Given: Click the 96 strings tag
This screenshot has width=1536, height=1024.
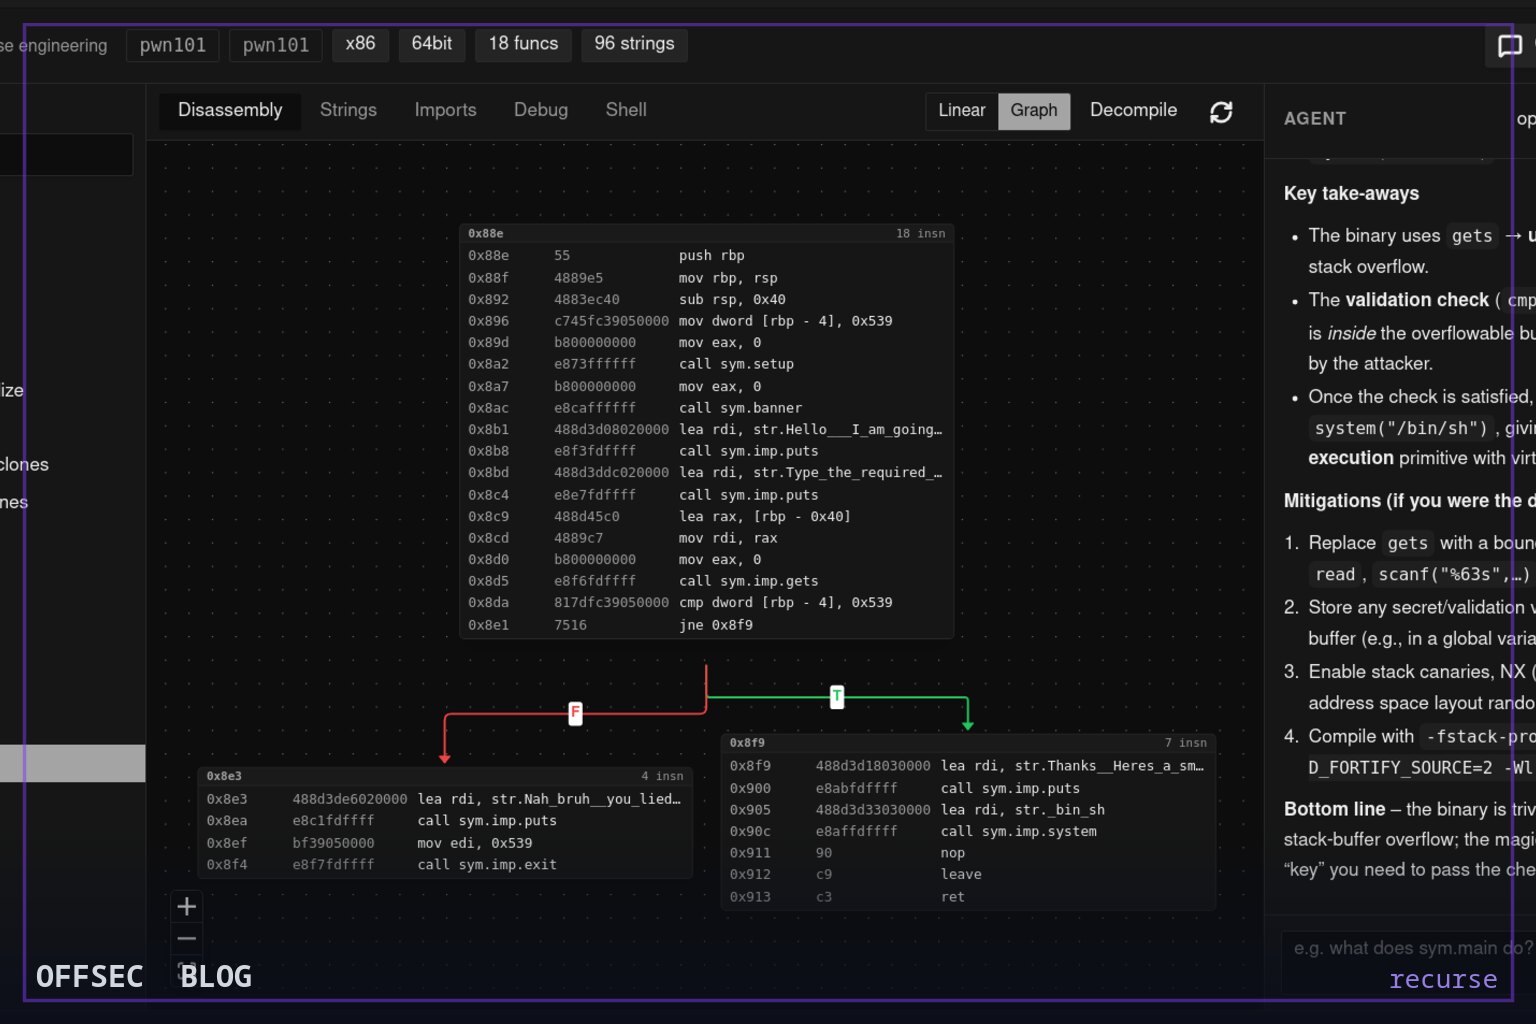Looking at the screenshot, I should click(x=634, y=44).
